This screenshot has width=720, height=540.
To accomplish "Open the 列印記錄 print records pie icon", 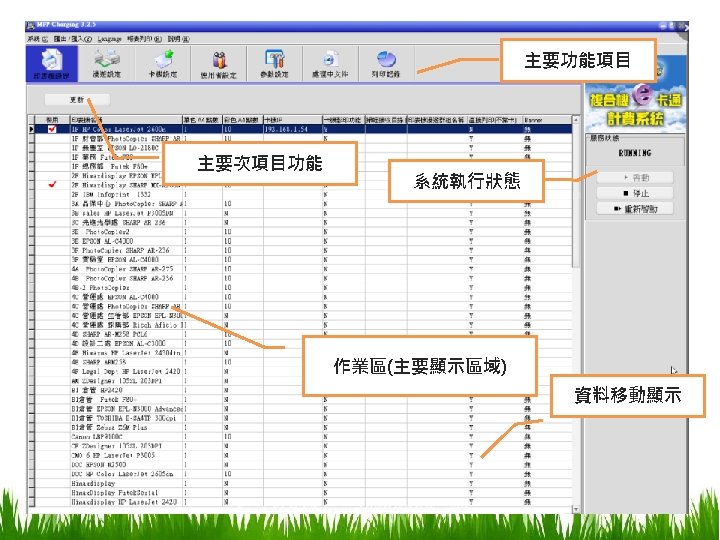I will [x=386, y=64].
